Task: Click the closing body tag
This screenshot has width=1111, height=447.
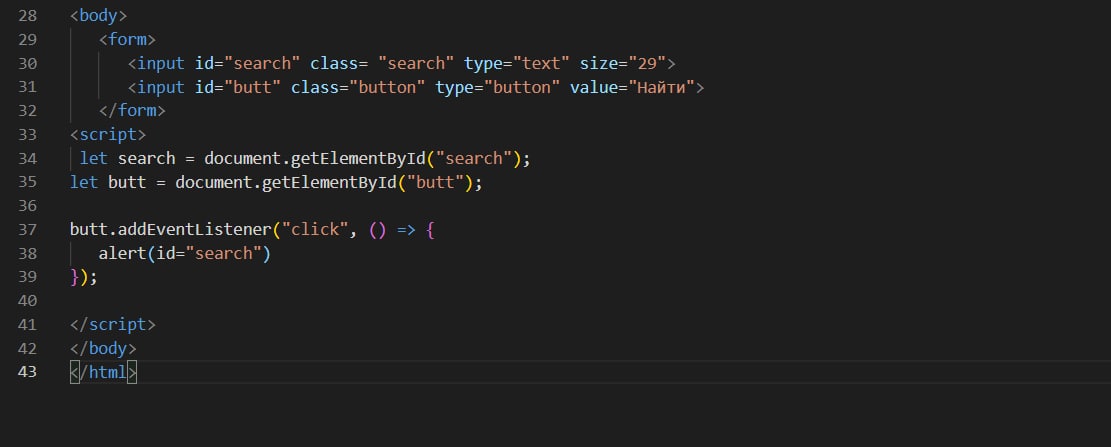Action: tap(103, 349)
